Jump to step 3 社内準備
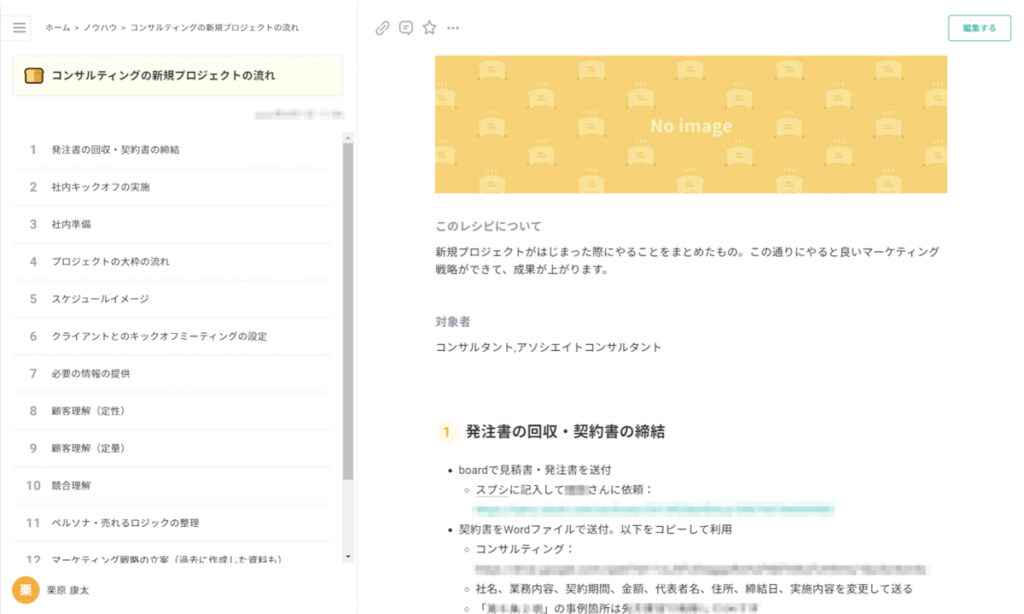Viewport: 1024px width, 614px height. pos(172,224)
